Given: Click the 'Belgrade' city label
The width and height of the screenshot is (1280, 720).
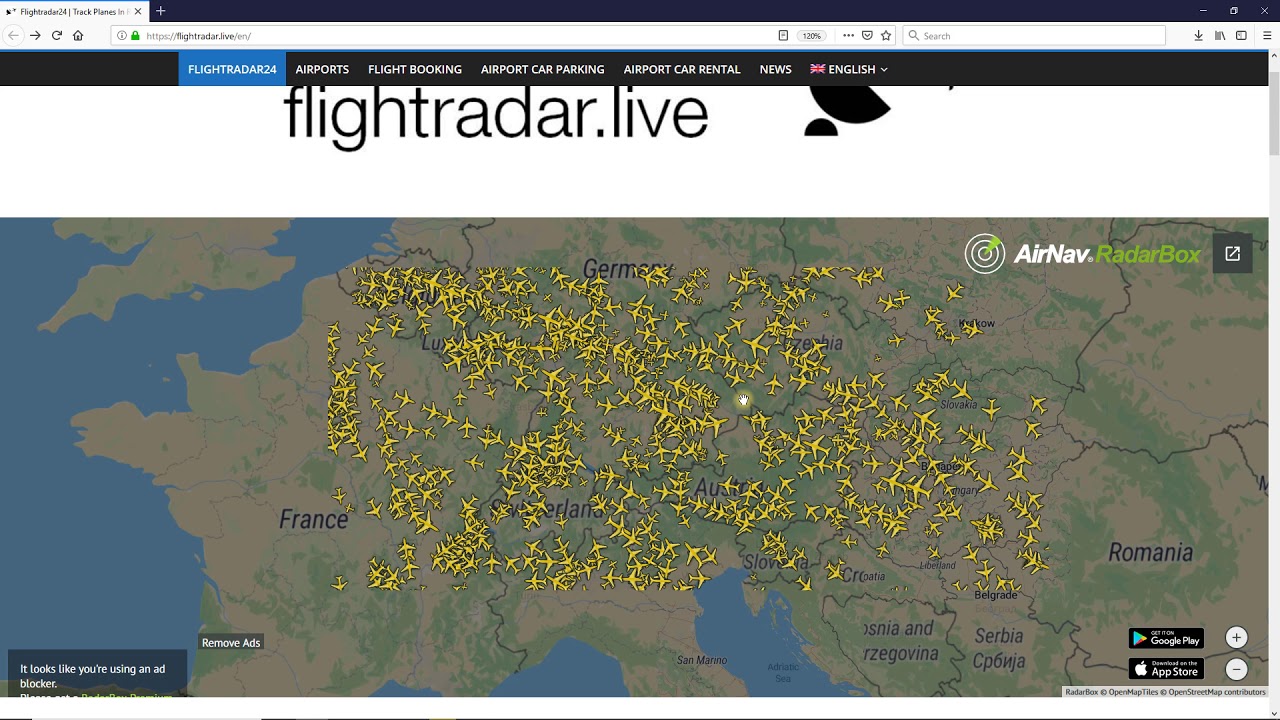Looking at the screenshot, I should 996,595.
